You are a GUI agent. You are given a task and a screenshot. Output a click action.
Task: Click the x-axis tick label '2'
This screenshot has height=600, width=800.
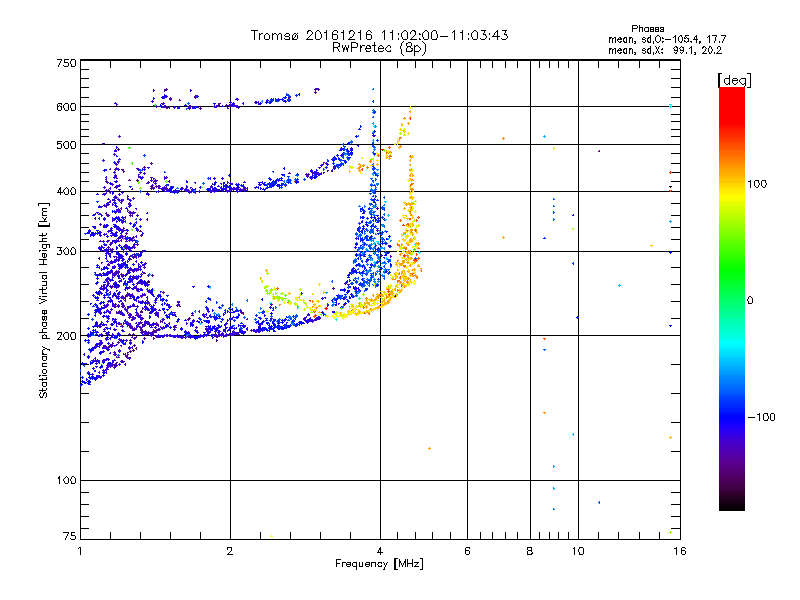coord(230,551)
